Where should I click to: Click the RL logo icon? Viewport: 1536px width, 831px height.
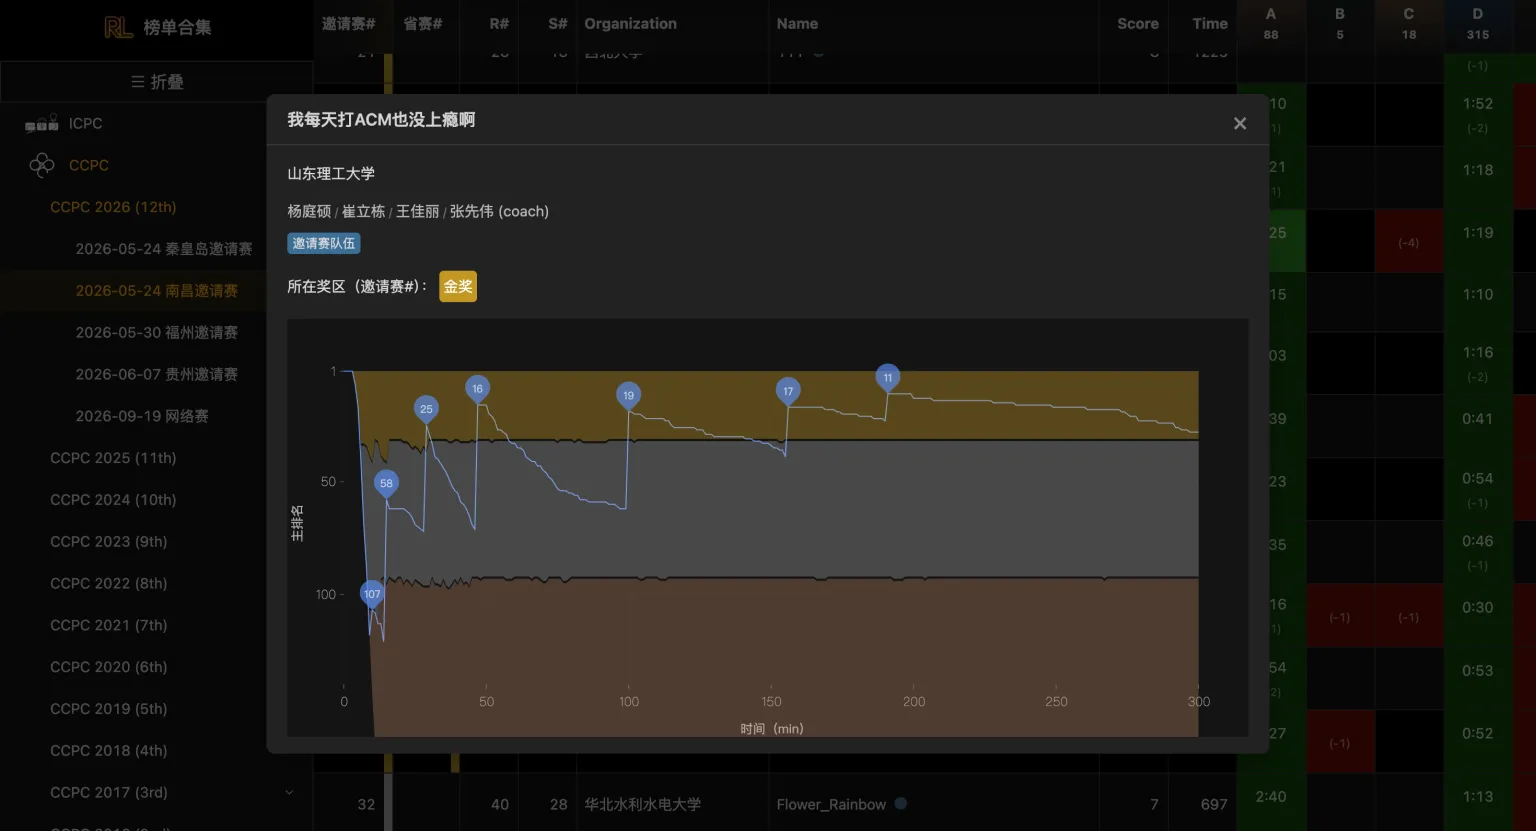click(x=118, y=27)
